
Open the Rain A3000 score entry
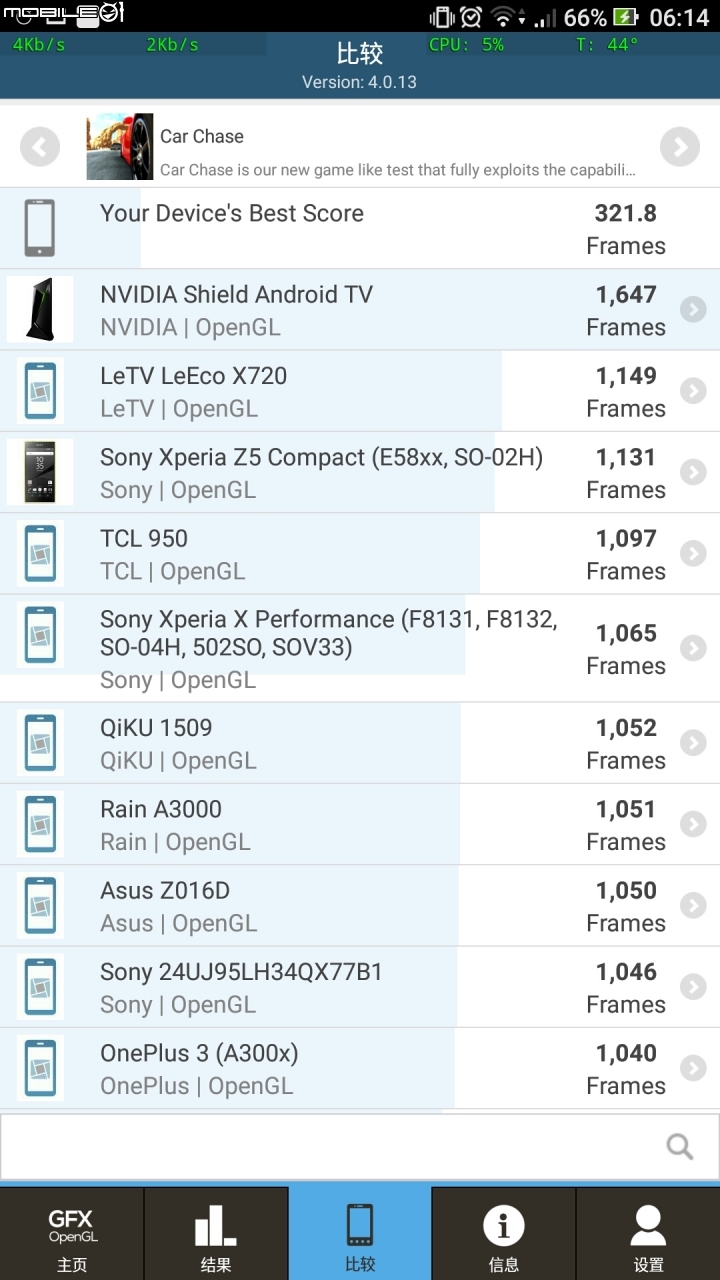pos(360,825)
